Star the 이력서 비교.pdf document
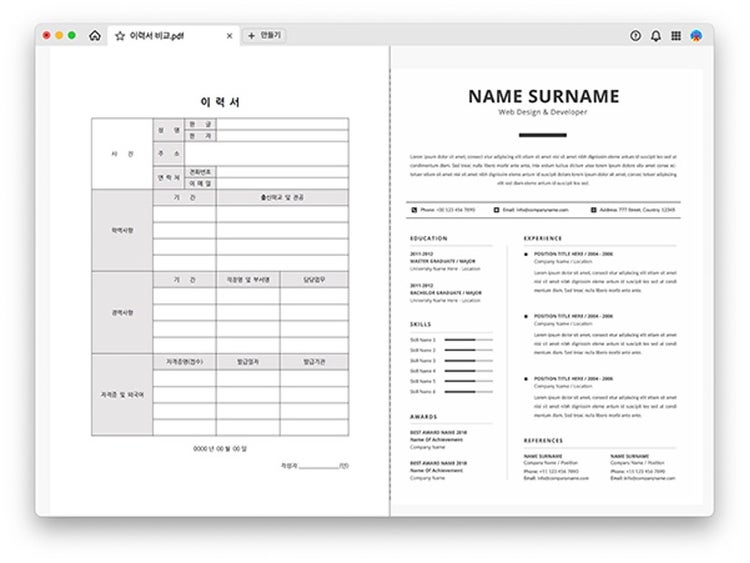The width and height of the screenshot is (750, 563). point(120,36)
